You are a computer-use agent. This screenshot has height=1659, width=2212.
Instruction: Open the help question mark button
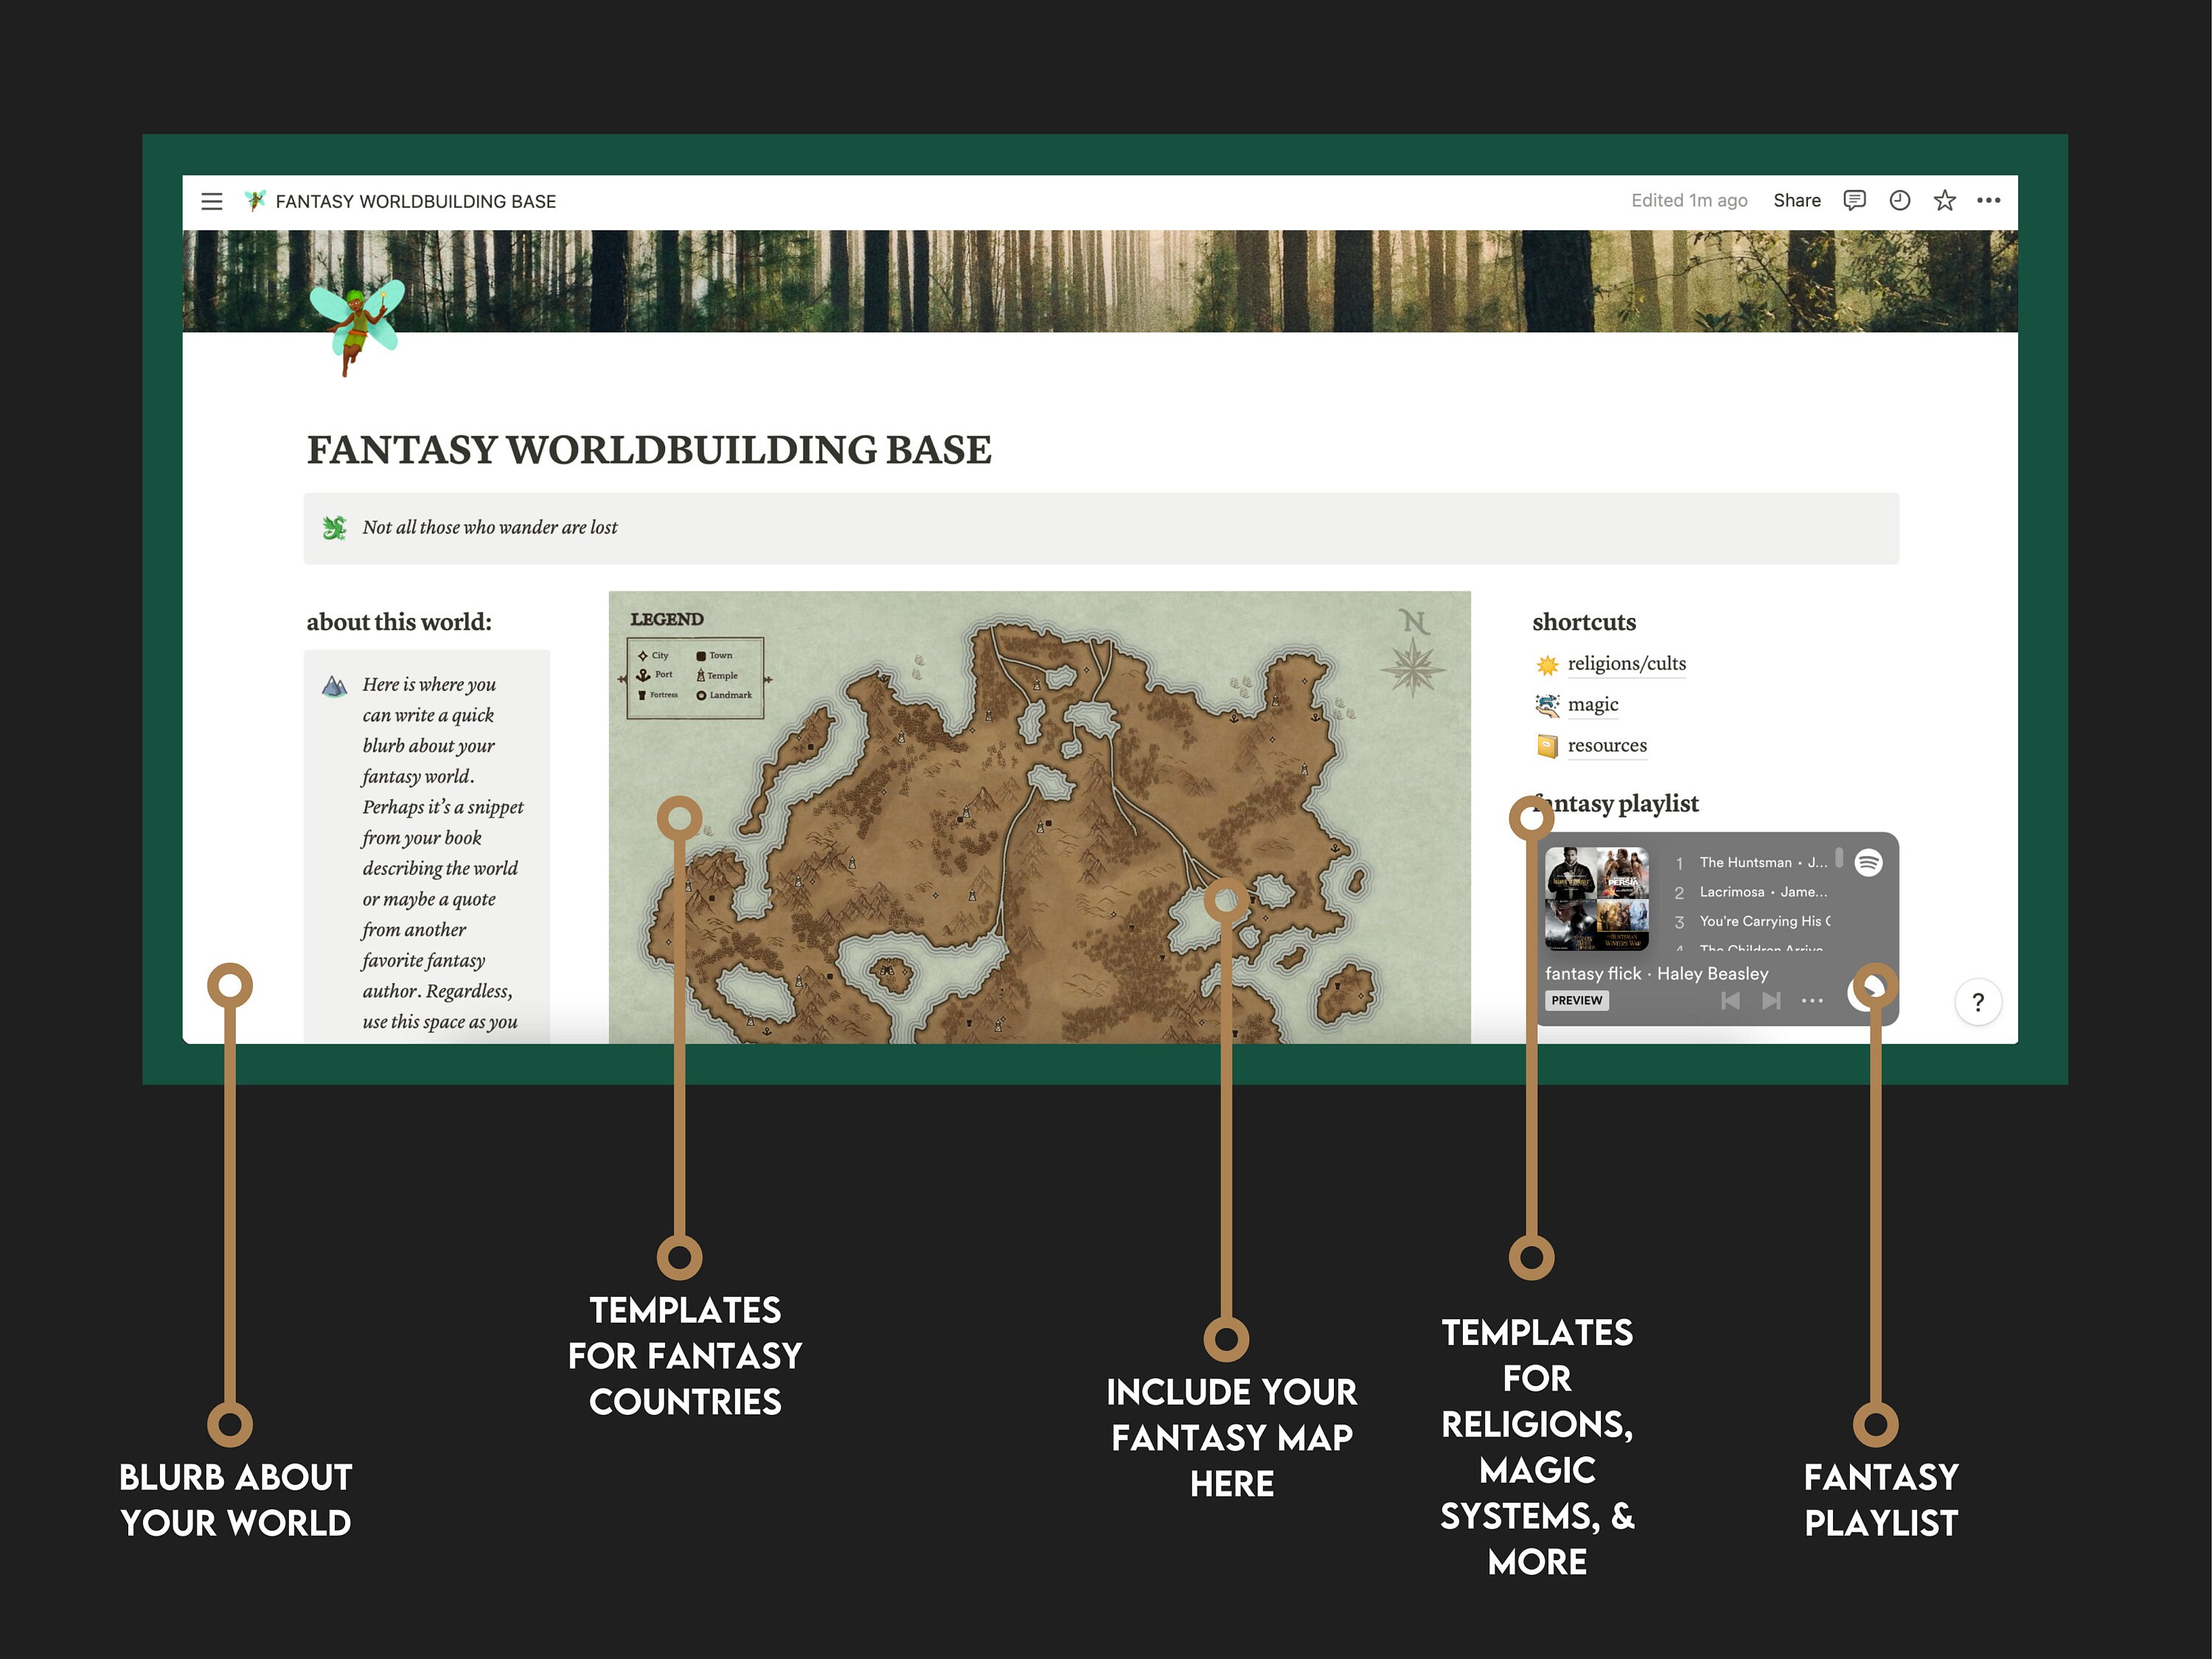pyautogui.click(x=1978, y=1002)
